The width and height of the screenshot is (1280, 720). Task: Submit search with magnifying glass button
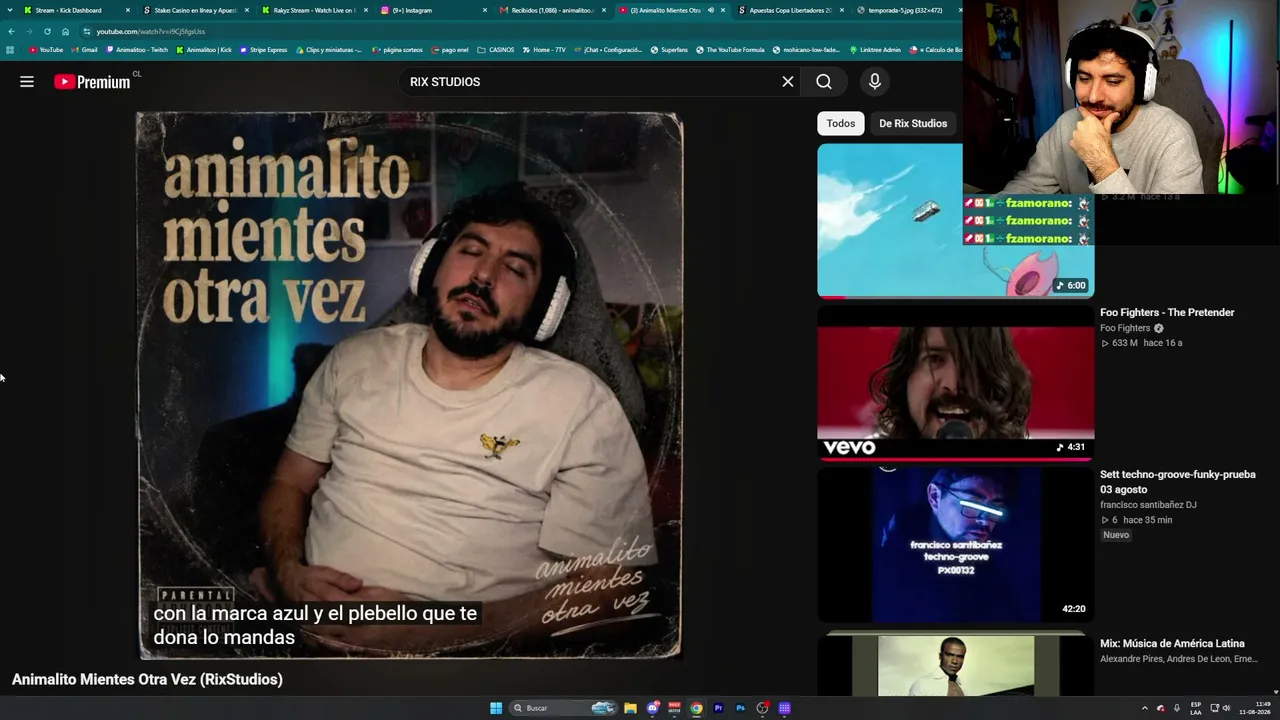tap(824, 82)
